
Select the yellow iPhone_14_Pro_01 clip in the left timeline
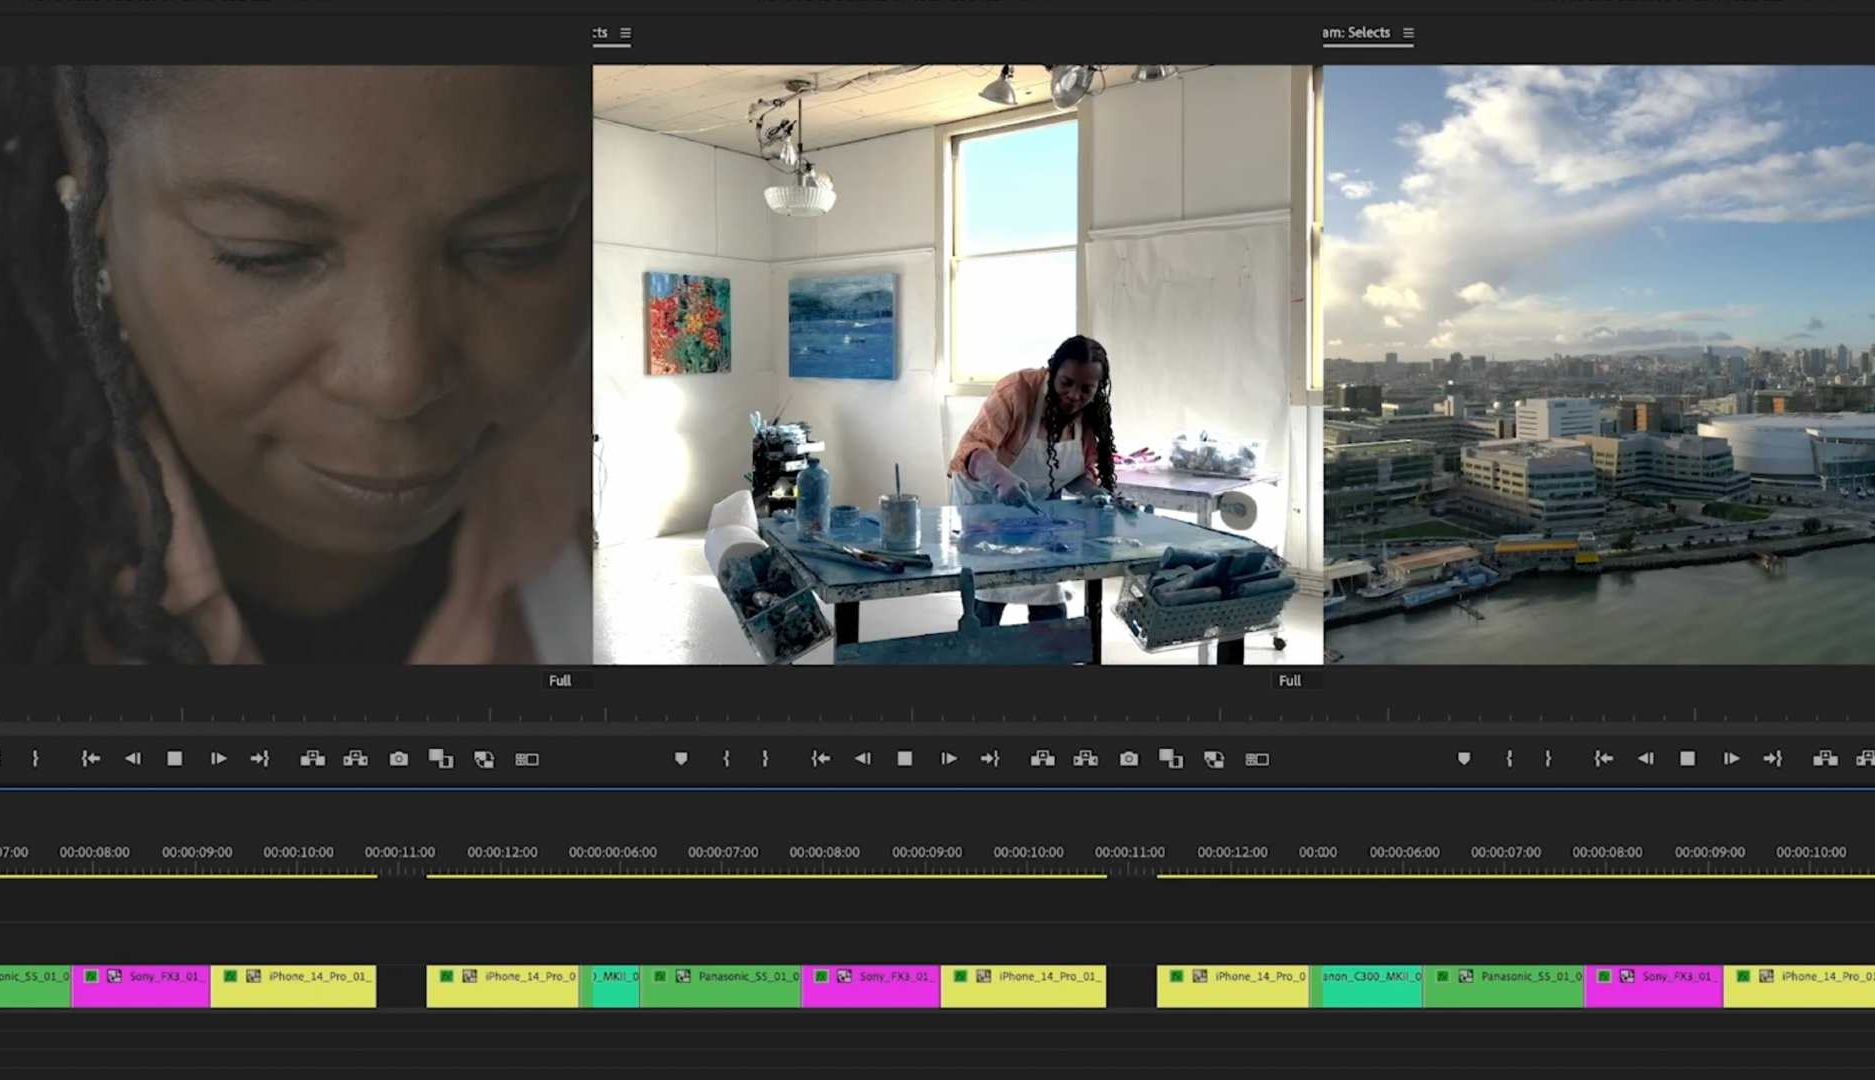293,986
